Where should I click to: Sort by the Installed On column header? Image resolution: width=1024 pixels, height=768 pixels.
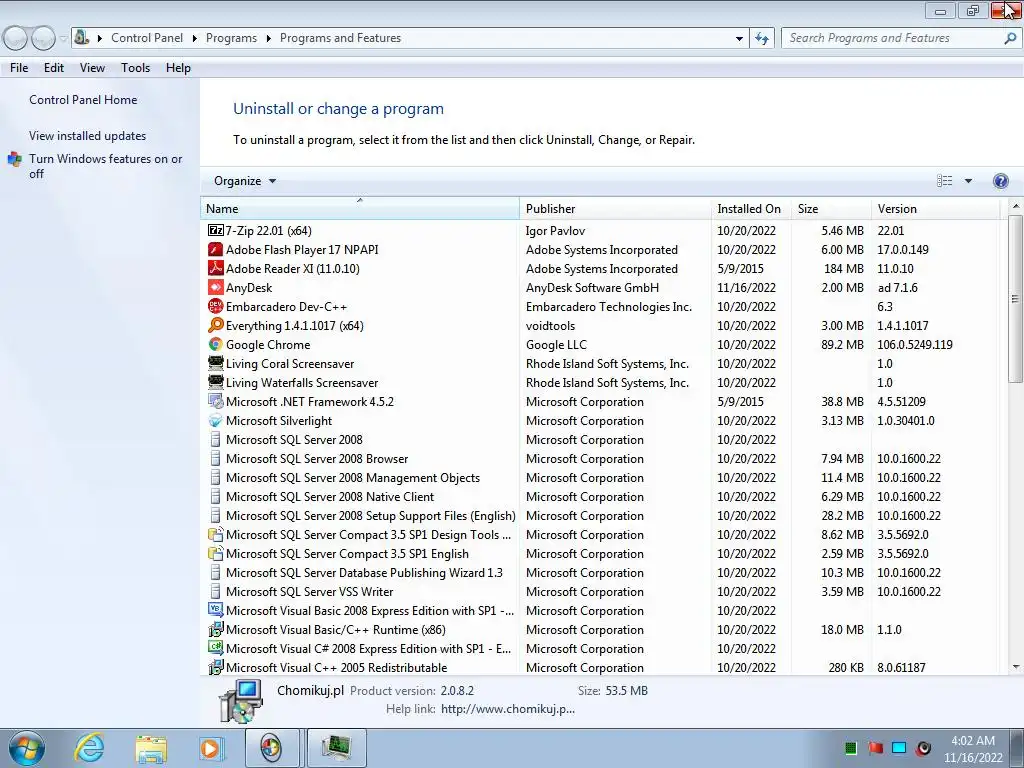[750, 208]
